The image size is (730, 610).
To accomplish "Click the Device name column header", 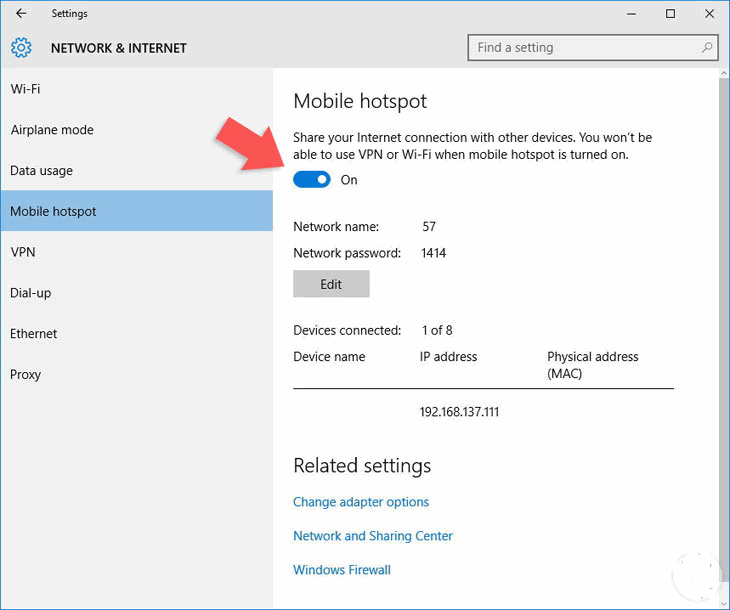I will [x=329, y=357].
